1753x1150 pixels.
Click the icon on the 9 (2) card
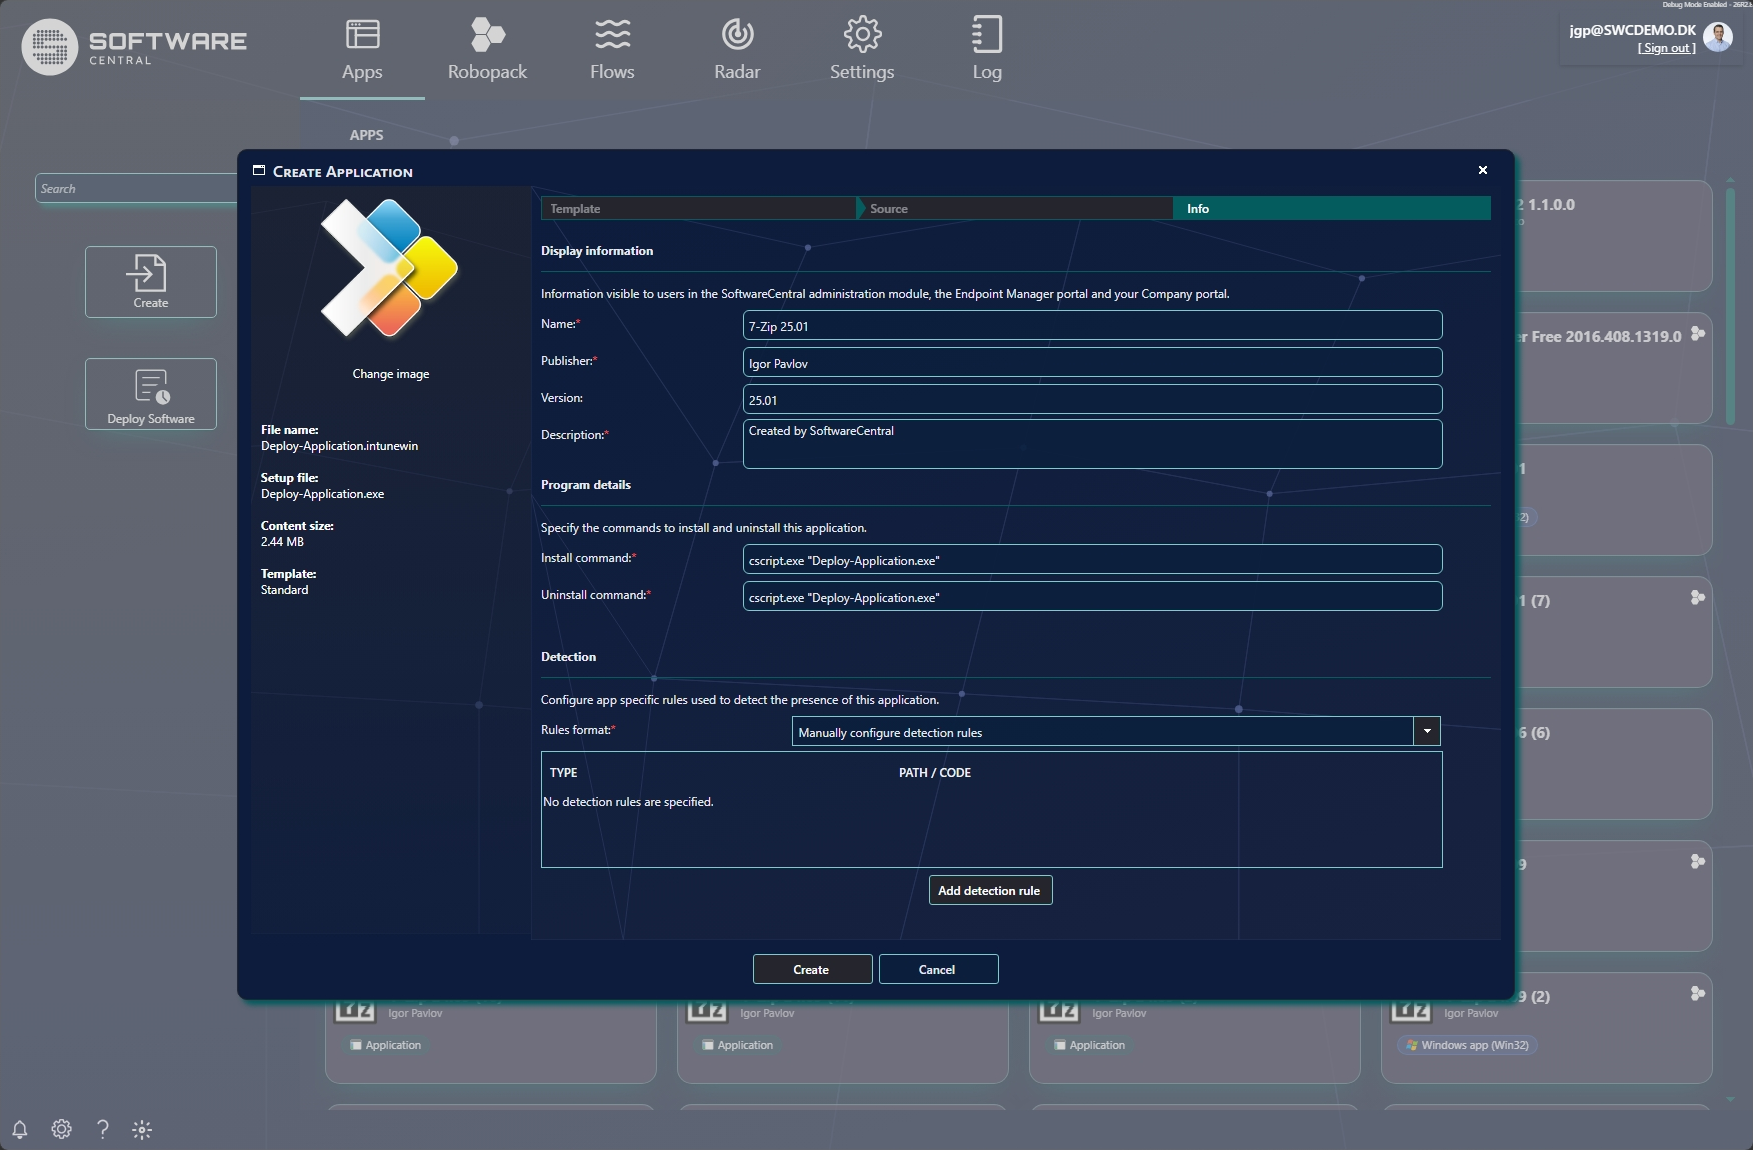pyautogui.click(x=1697, y=994)
